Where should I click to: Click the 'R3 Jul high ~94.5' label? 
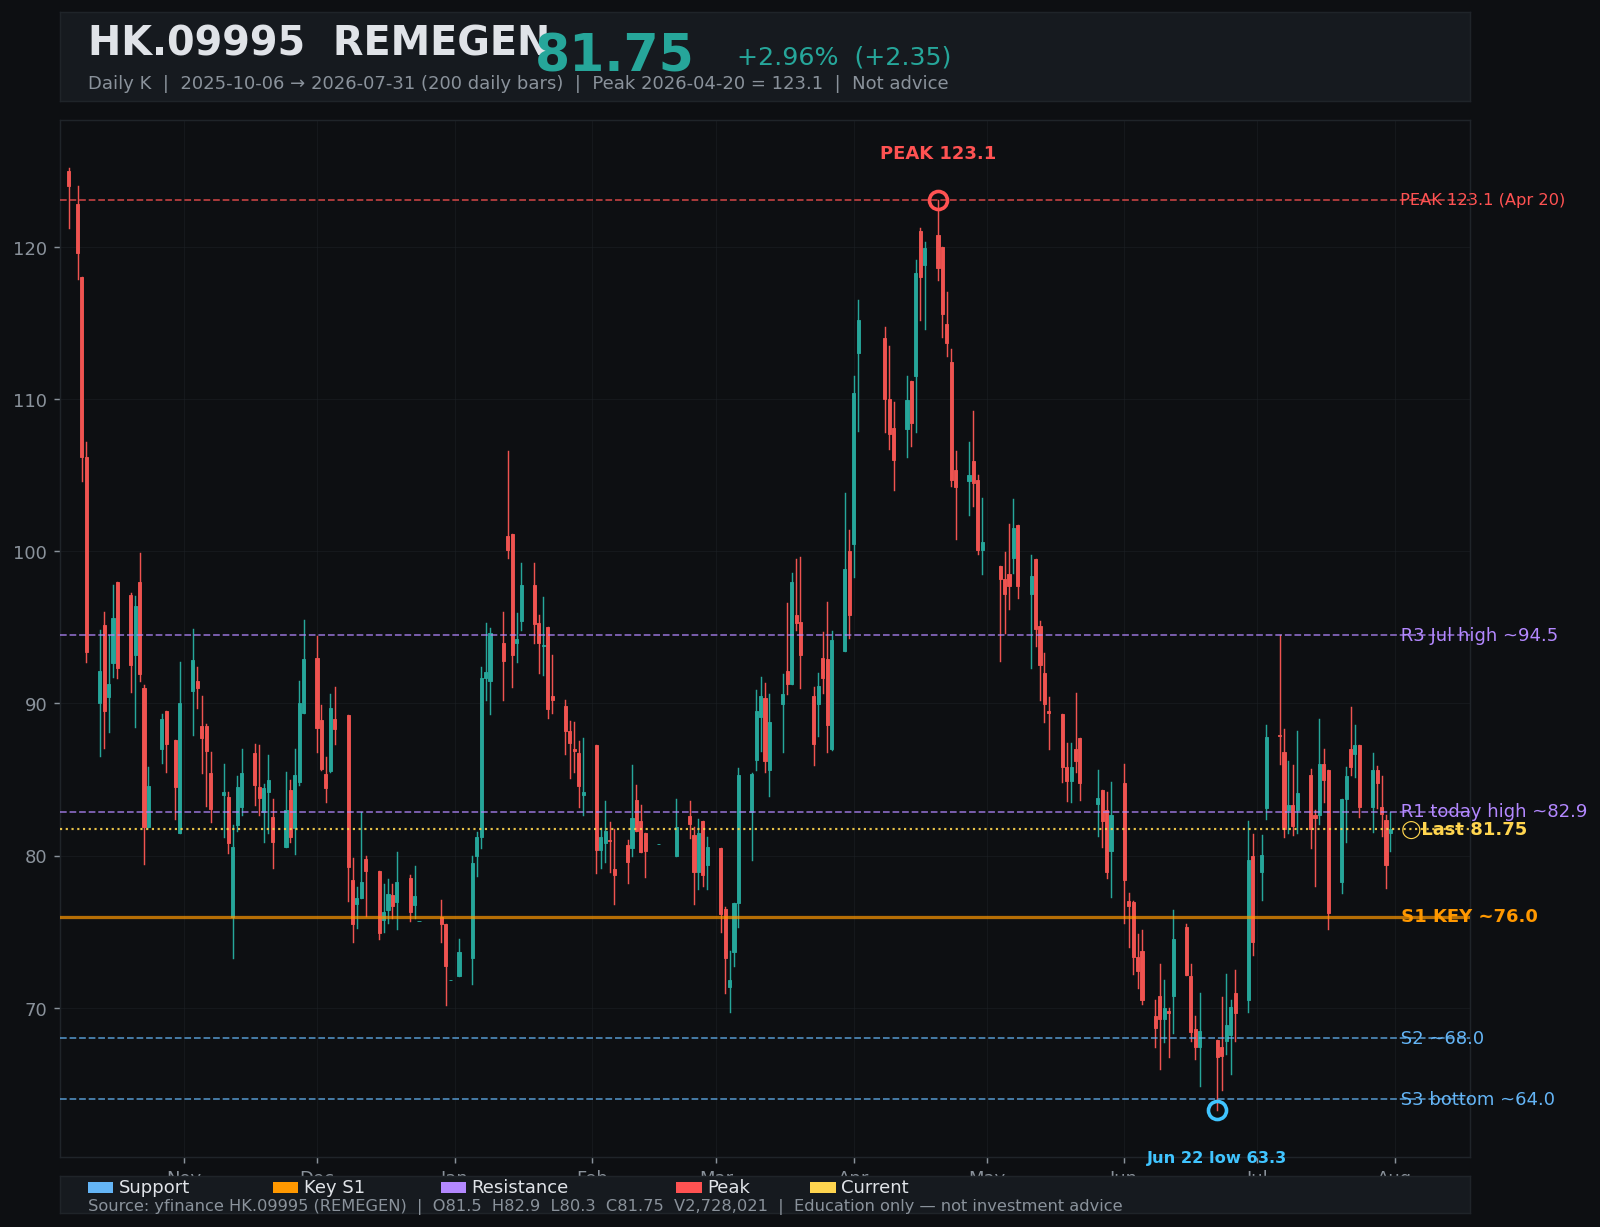(1479, 635)
